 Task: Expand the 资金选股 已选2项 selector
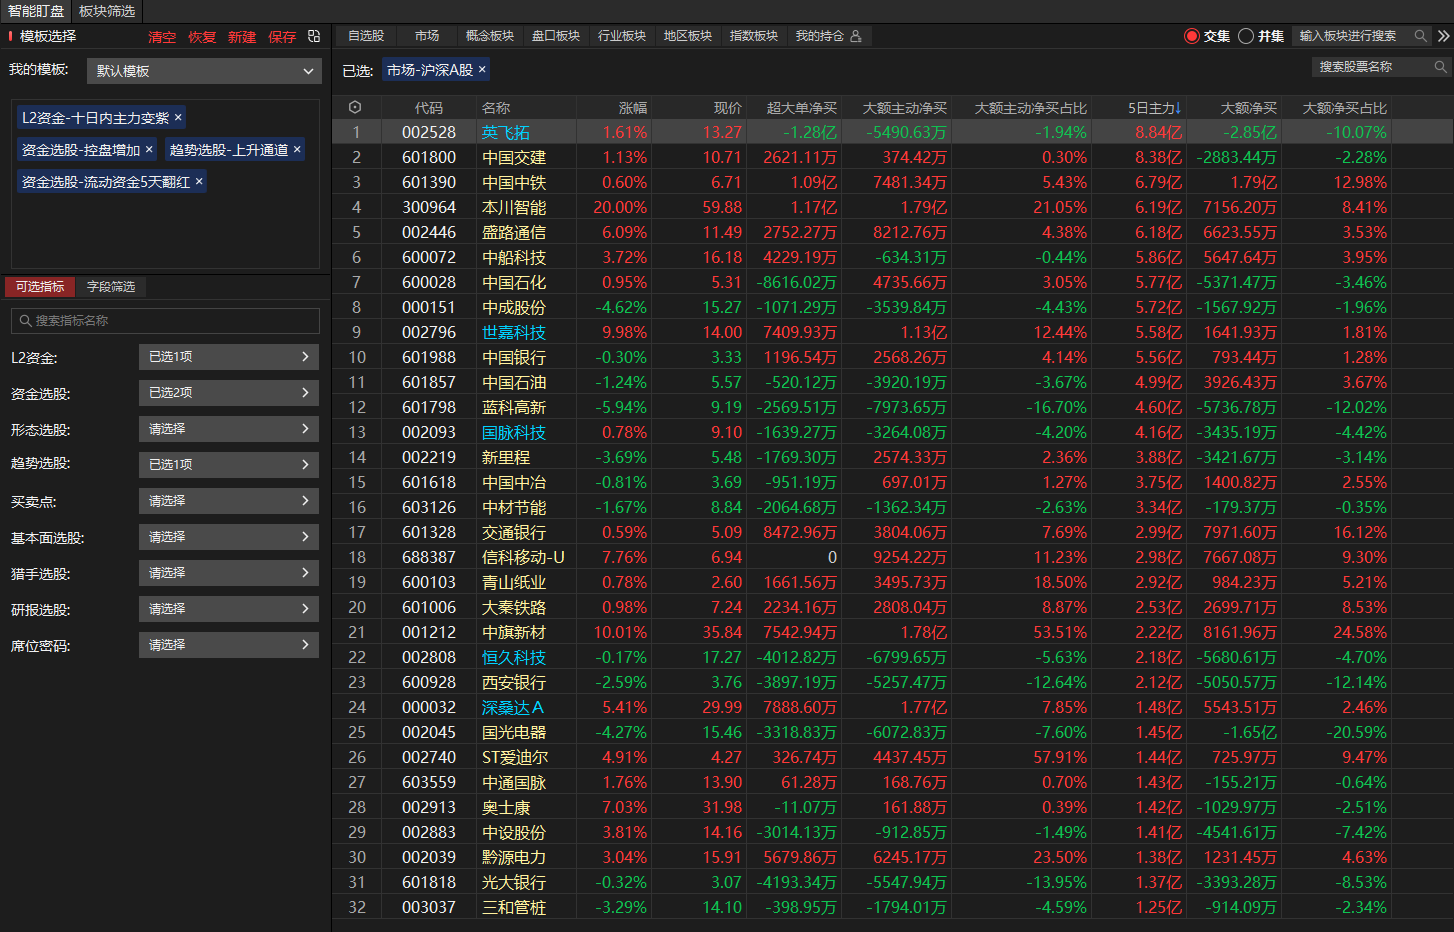point(229,393)
